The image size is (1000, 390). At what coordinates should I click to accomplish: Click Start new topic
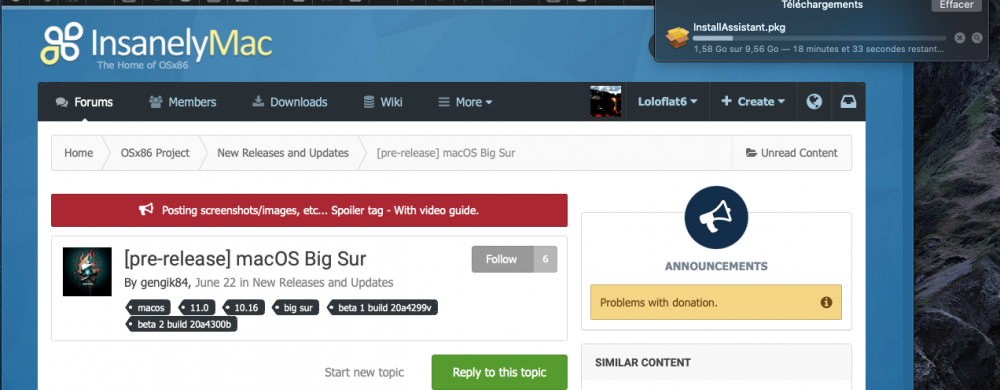(364, 373)
